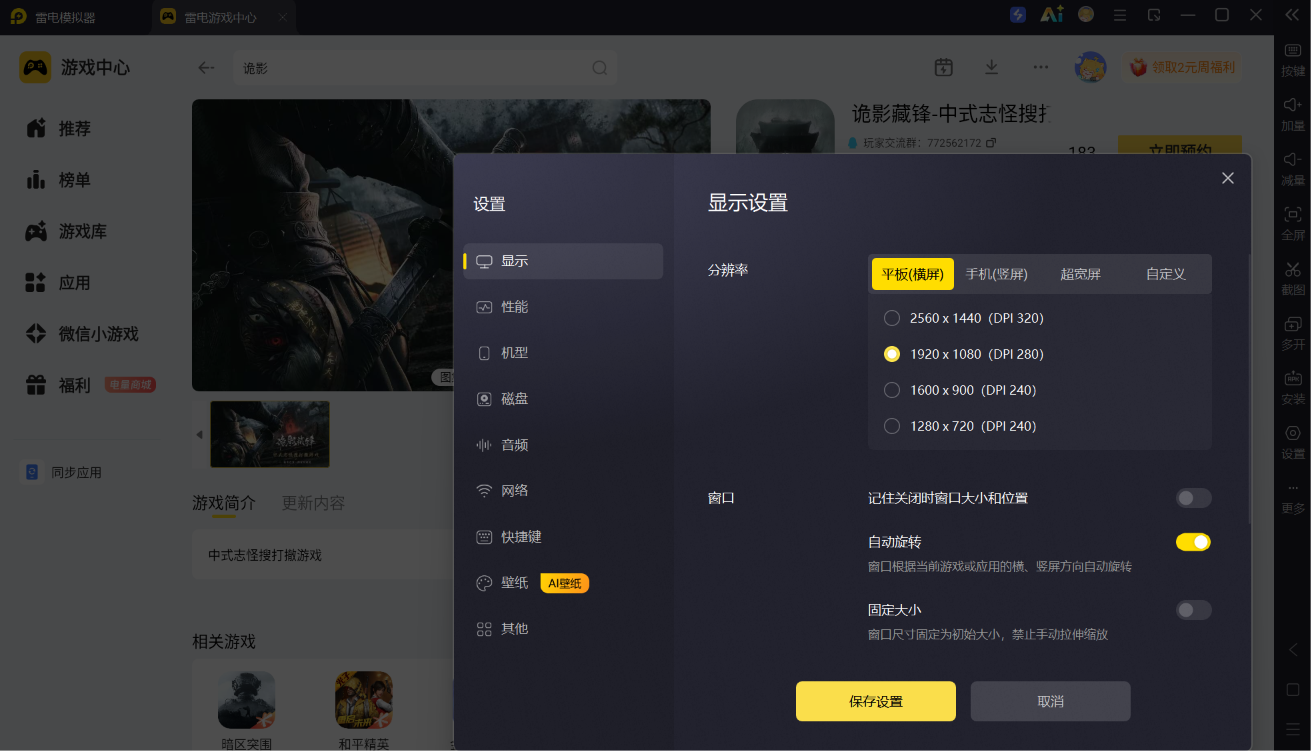Screen dimensions: 1311x751
Task: Switch to 手机(竖屏) resolution tab
Action: click(x=997, y=274)
